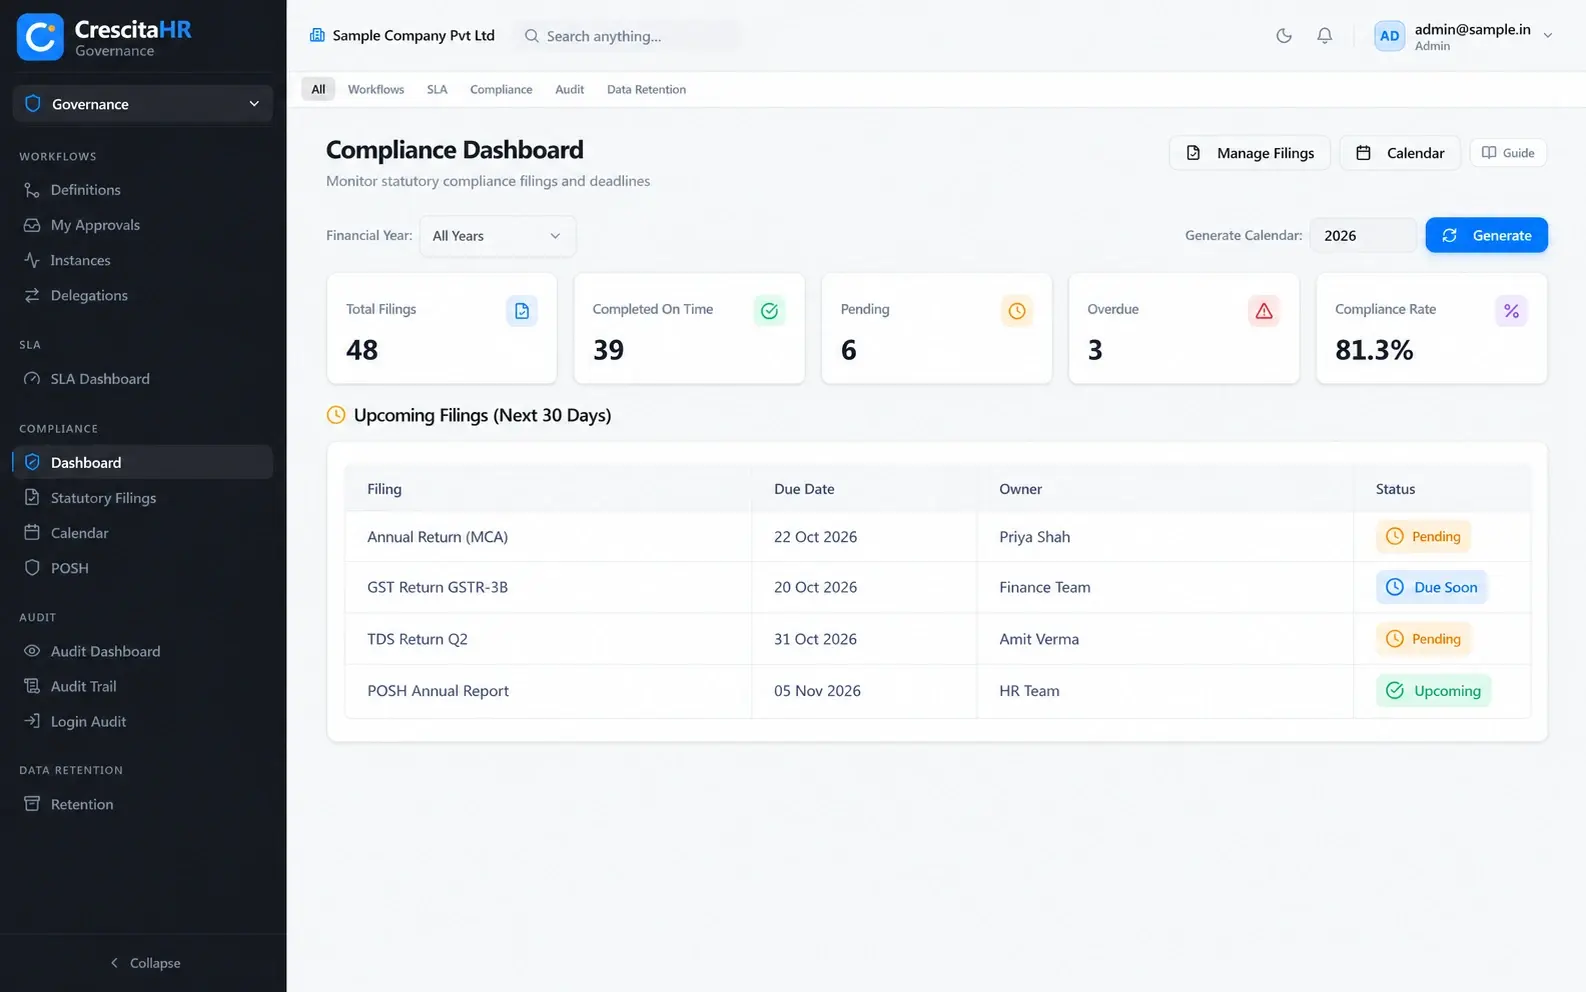The width and height of the screenshot is (1586, 992).
Task: Click the Status column header
Action: (x=1395, y=489)
